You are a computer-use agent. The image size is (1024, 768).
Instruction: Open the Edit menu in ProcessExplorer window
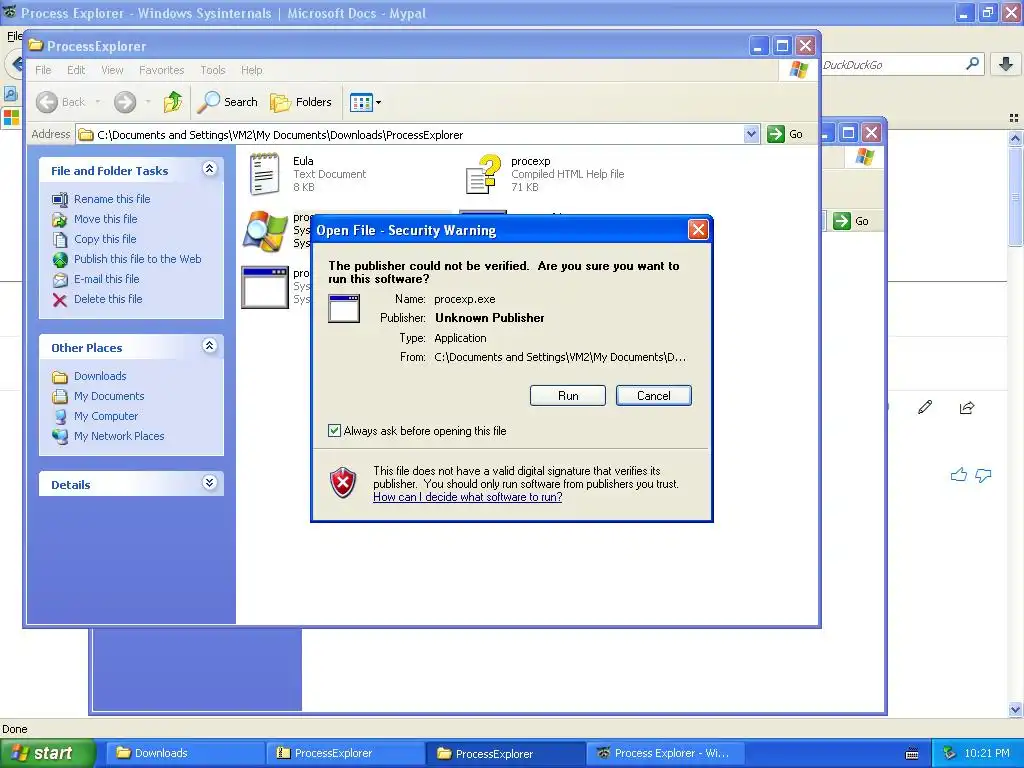click(76, 70)
